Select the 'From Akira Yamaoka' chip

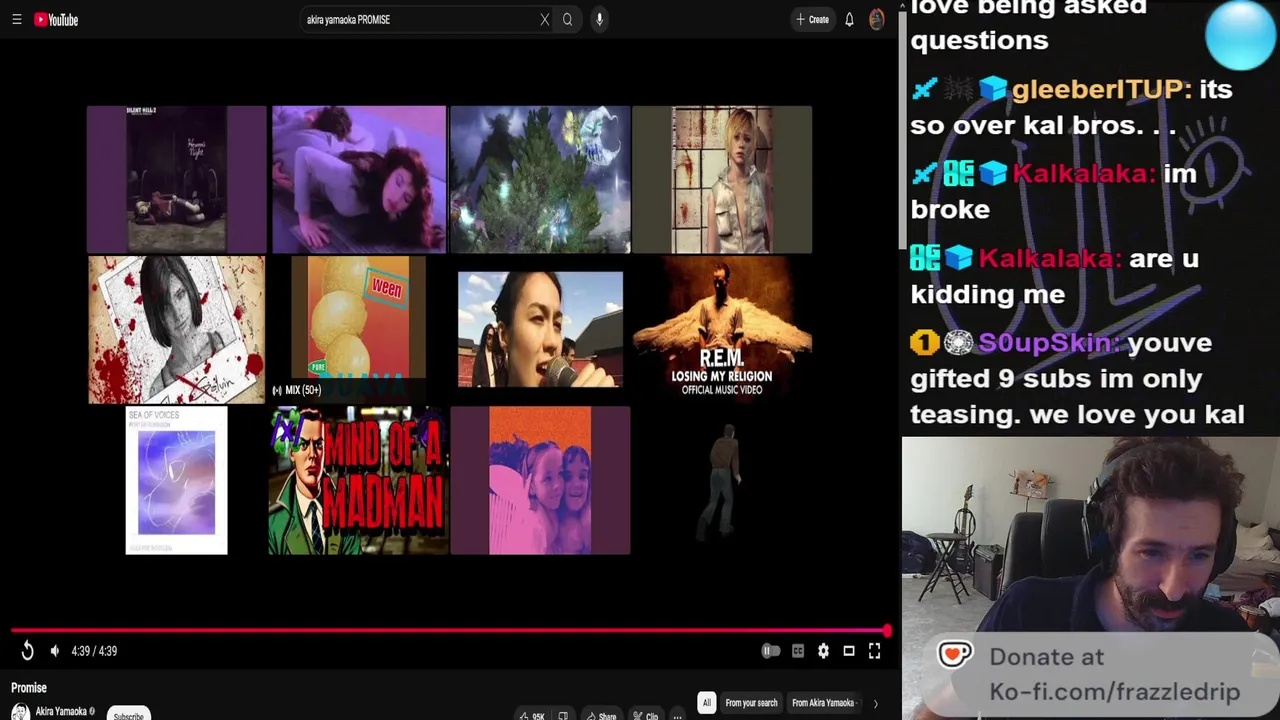point(823,703)
